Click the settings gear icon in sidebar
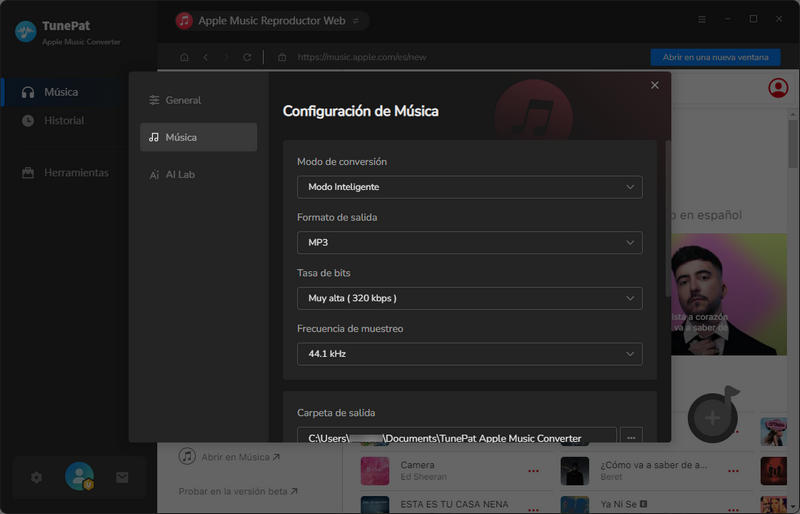This screenshot has height=514, width=800. click(37, 478)
